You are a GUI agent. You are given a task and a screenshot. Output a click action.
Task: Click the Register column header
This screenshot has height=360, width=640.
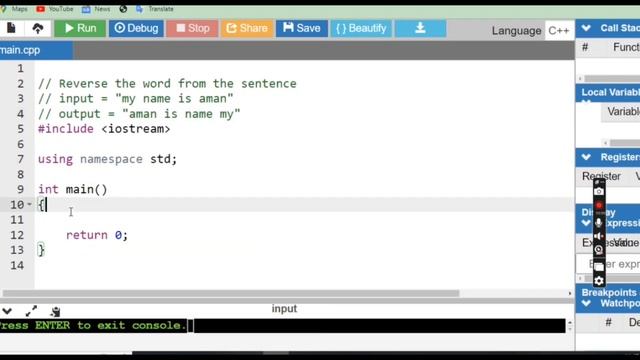[601, 176]
